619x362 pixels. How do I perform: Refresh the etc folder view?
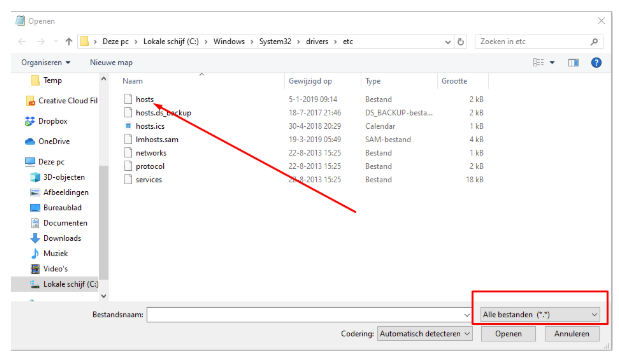click(460, 41)
